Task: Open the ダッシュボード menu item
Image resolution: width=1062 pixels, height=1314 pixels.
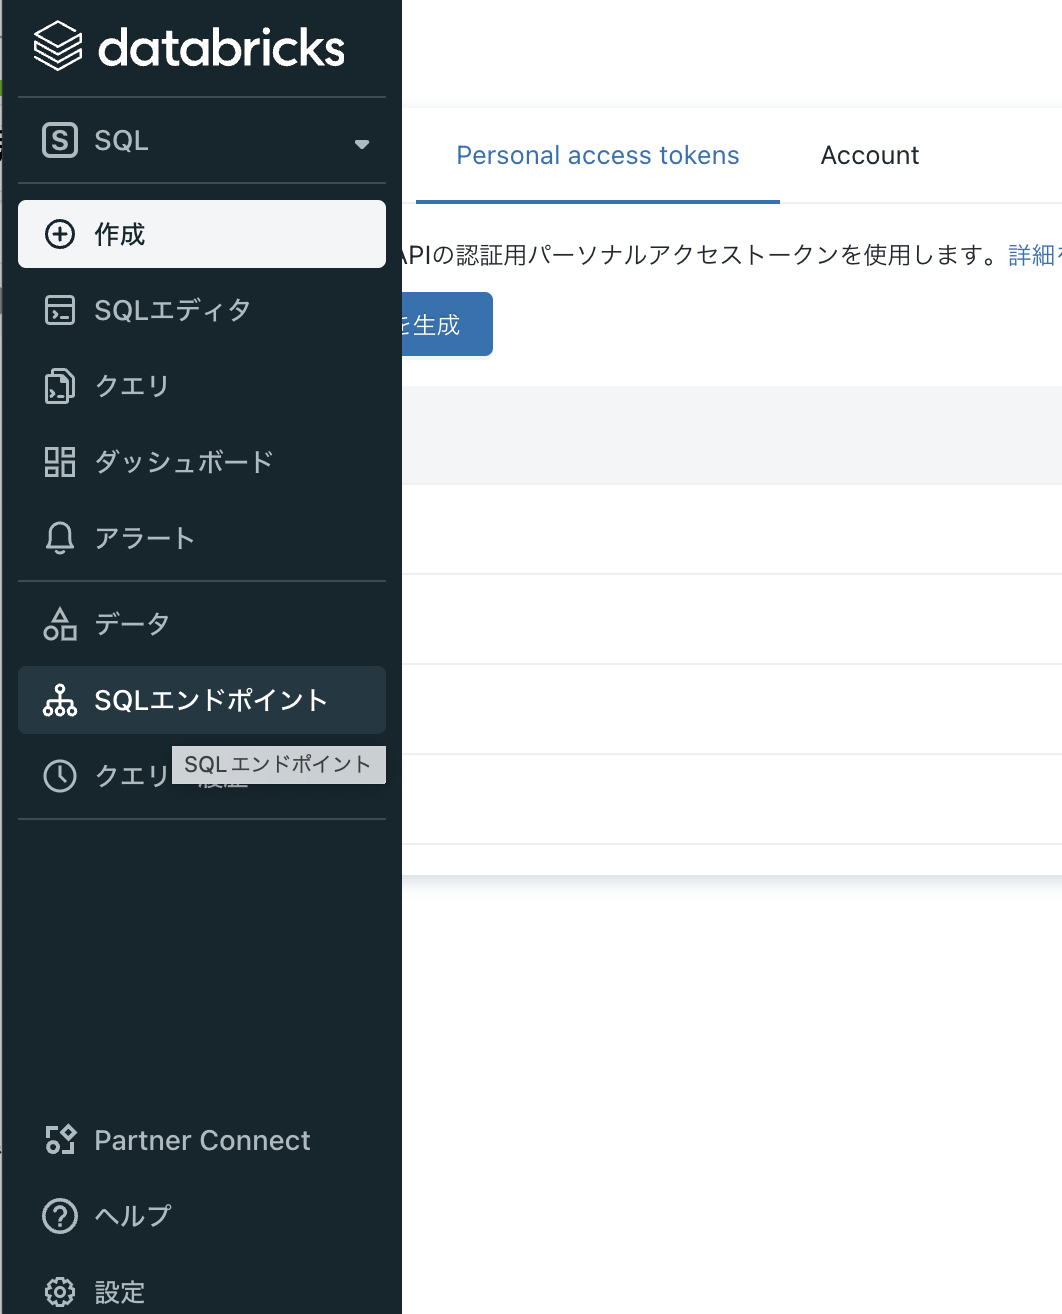Action: (x=202, y=462)
